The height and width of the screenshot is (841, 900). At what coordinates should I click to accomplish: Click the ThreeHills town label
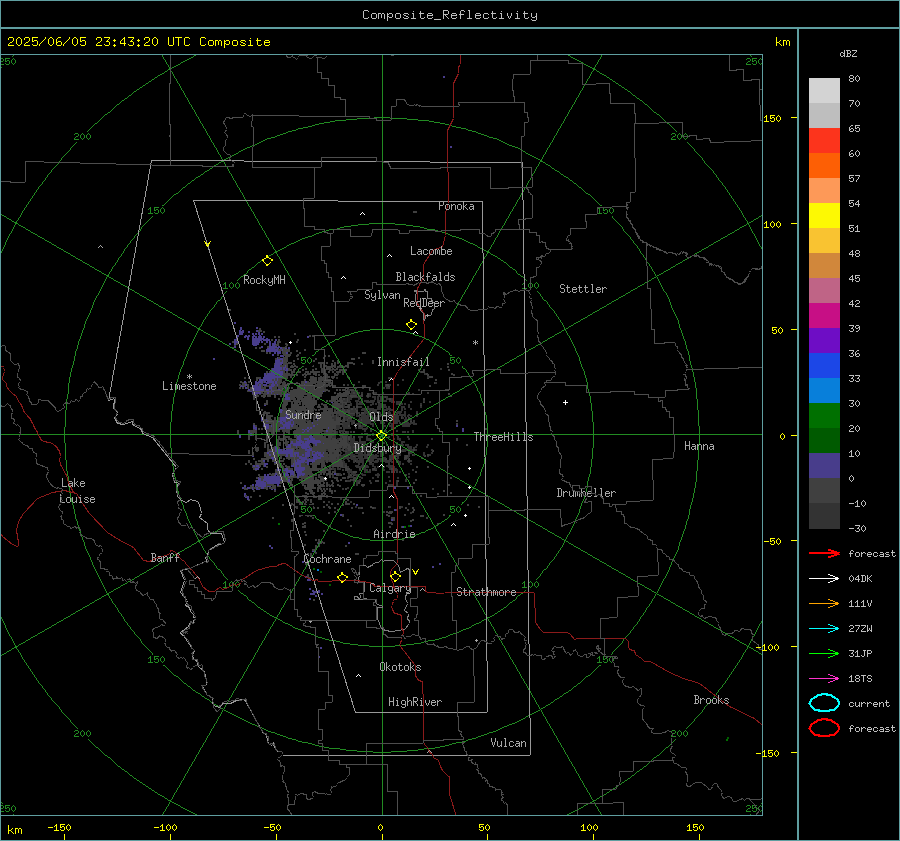click(503, 437)
